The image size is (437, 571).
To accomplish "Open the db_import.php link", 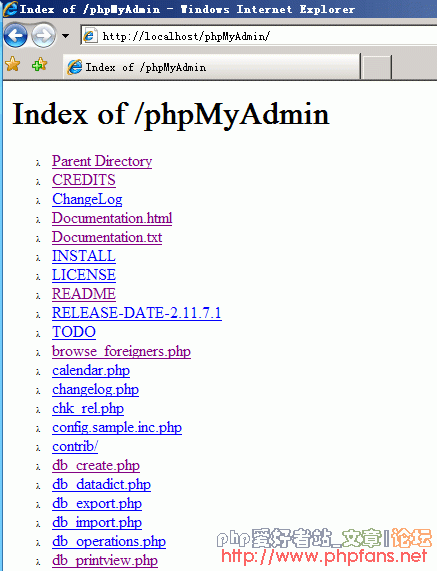I will [97, 523].
